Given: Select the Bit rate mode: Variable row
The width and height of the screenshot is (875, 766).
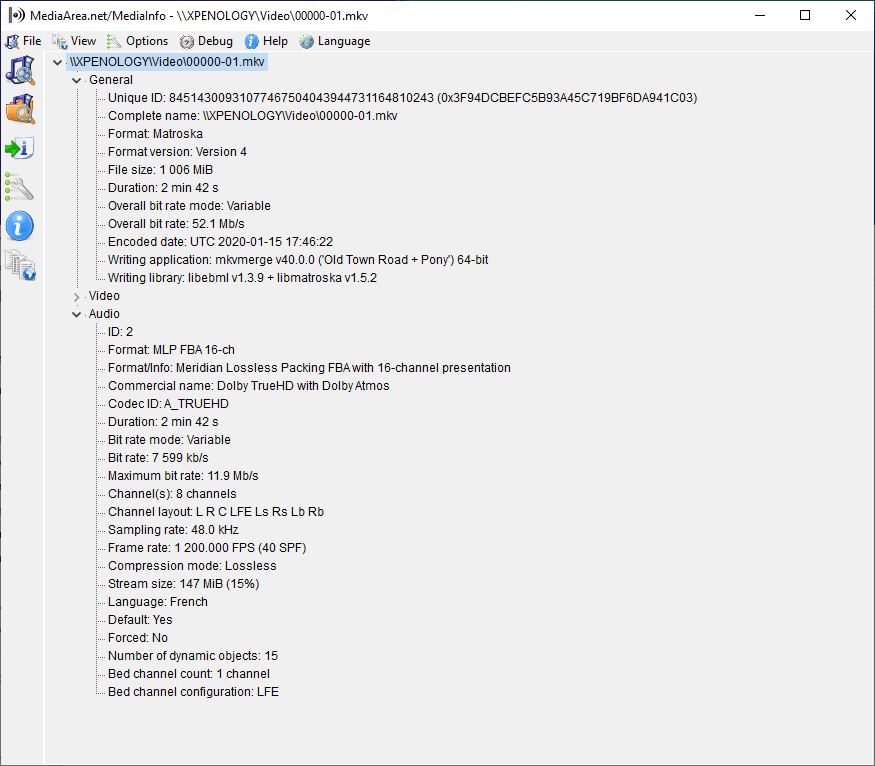Looking at the screenshot, I should pos(169,440).
